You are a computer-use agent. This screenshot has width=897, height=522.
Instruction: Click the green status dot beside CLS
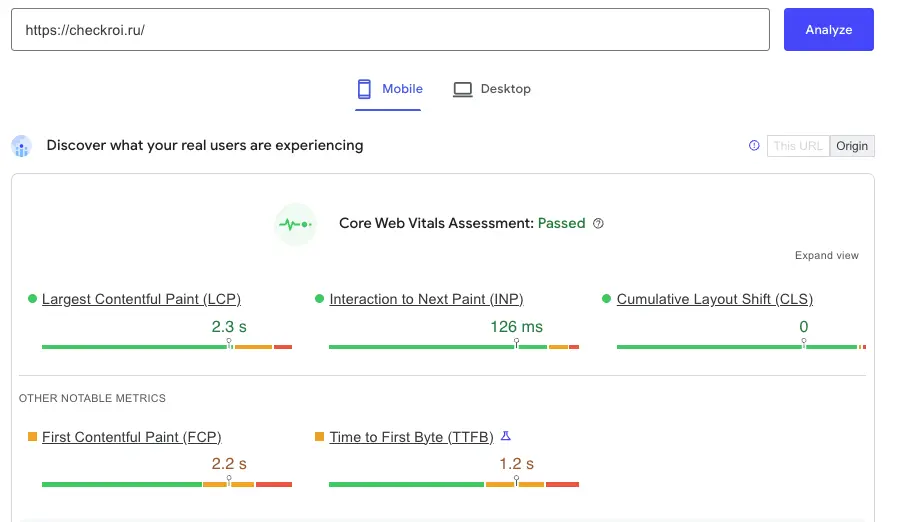point(606,298)
